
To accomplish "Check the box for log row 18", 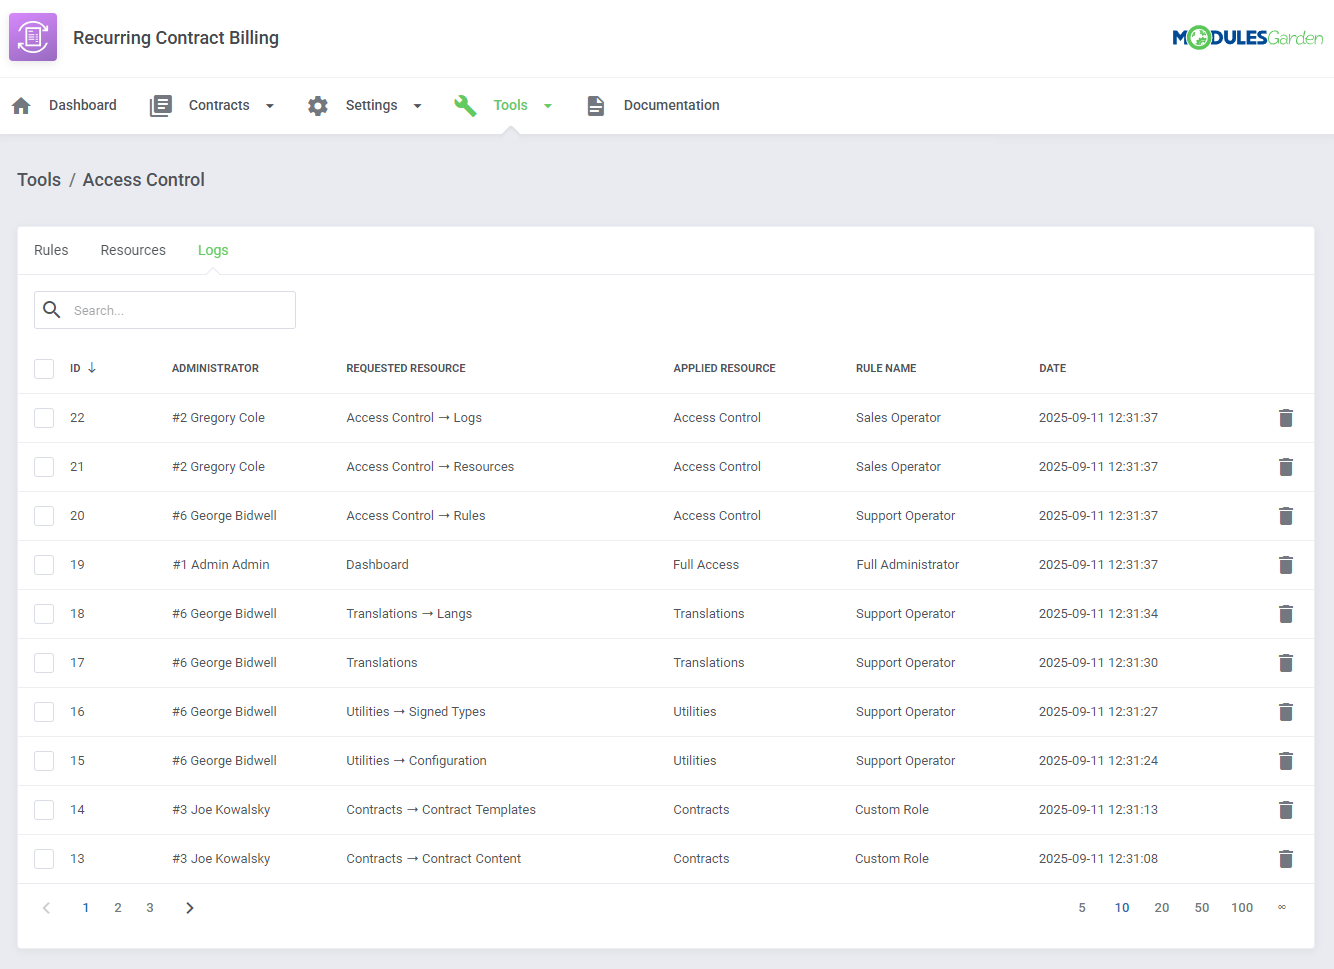I will (44, 614).
